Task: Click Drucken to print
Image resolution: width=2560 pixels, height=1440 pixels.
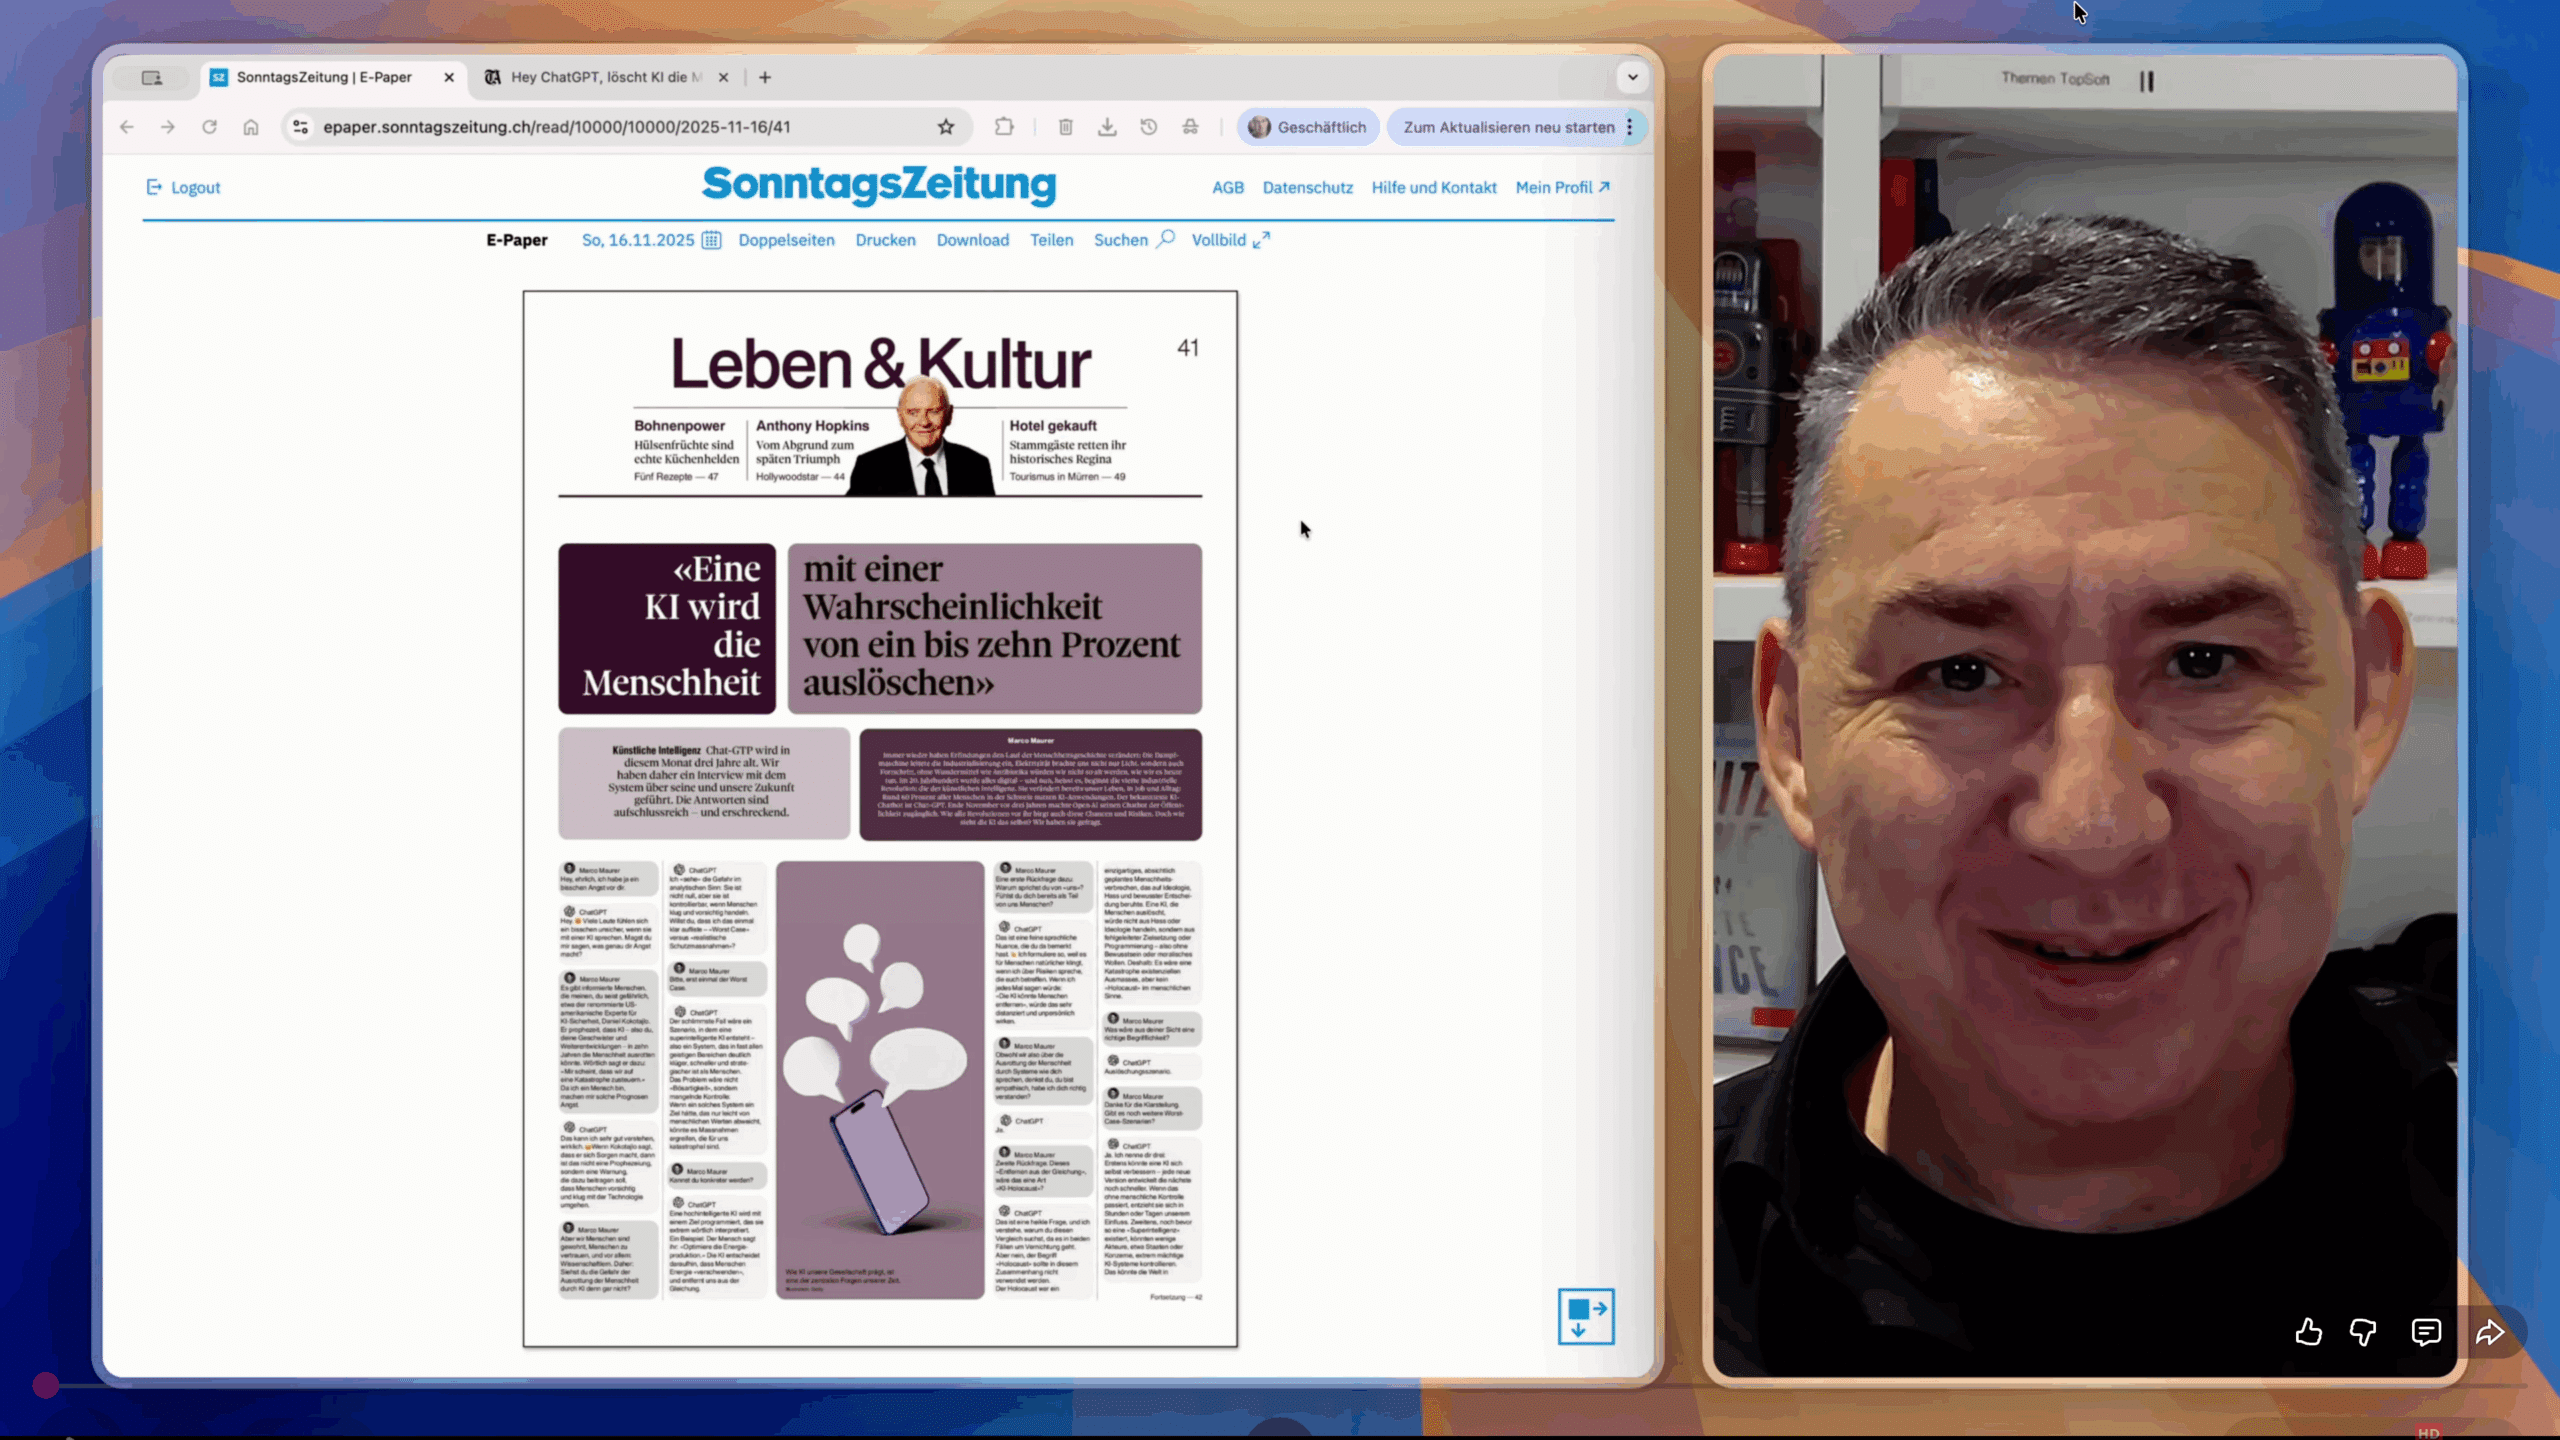Action: click(x=885, y=240)
